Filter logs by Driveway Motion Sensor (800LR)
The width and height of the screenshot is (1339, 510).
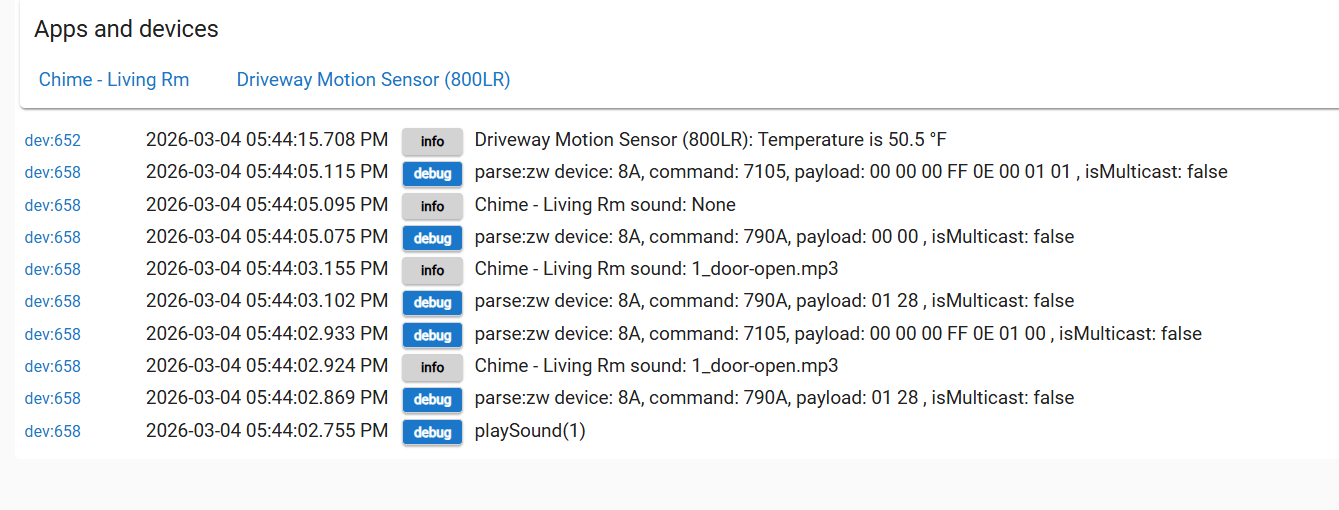point(373,80)
